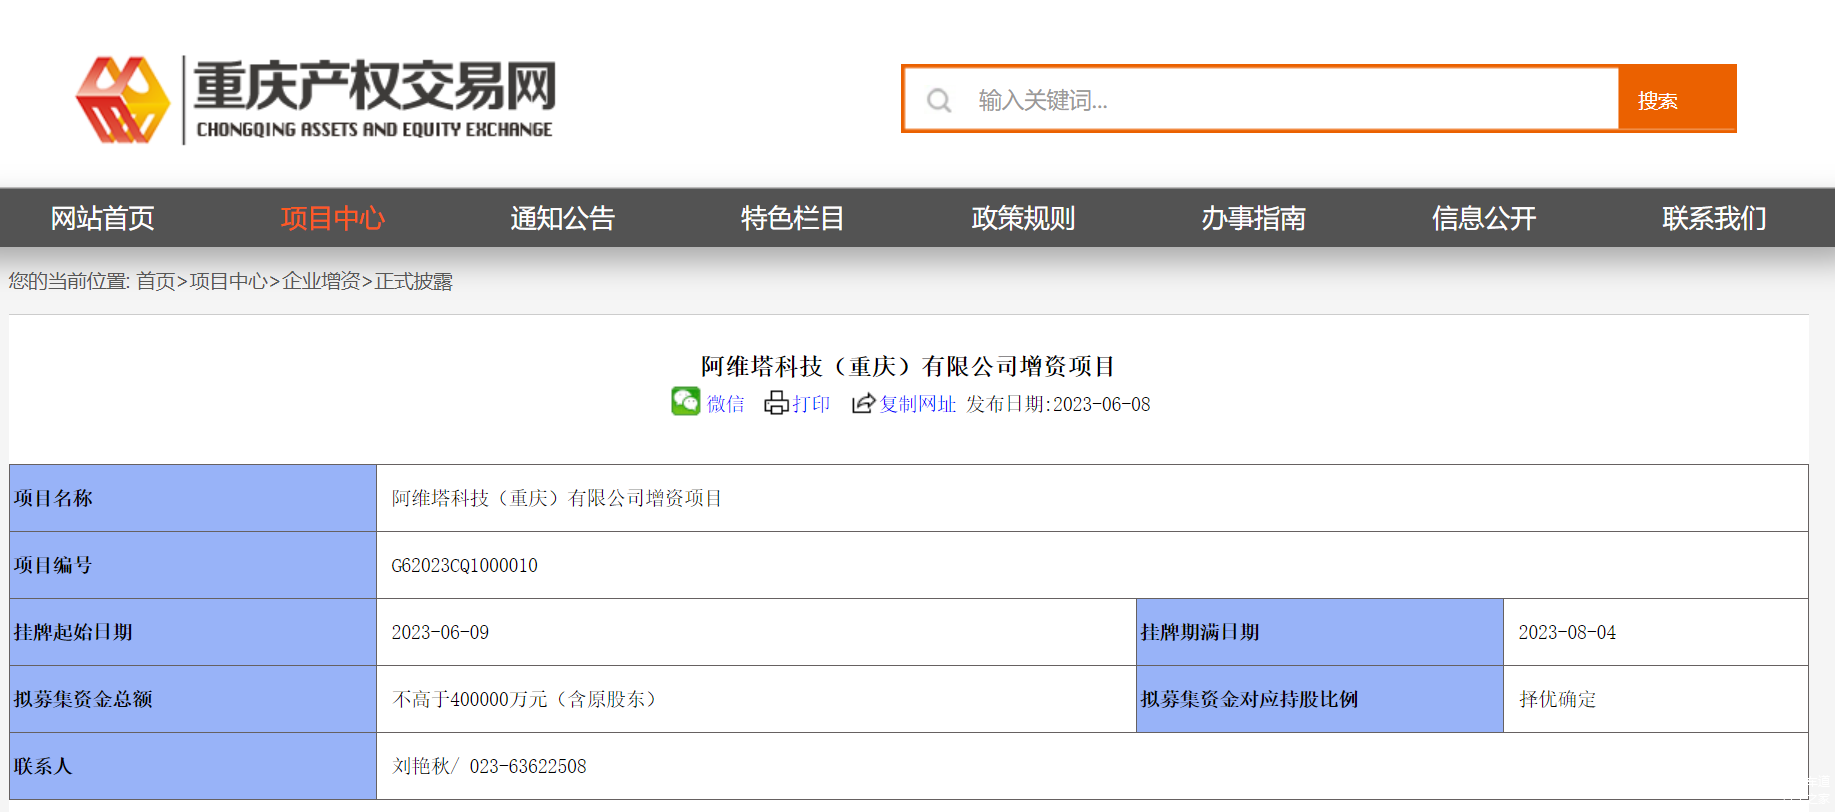Click the 首页 breadcrumb link
The width and height of the screenshot is (1835, 812).
(155, 282)
